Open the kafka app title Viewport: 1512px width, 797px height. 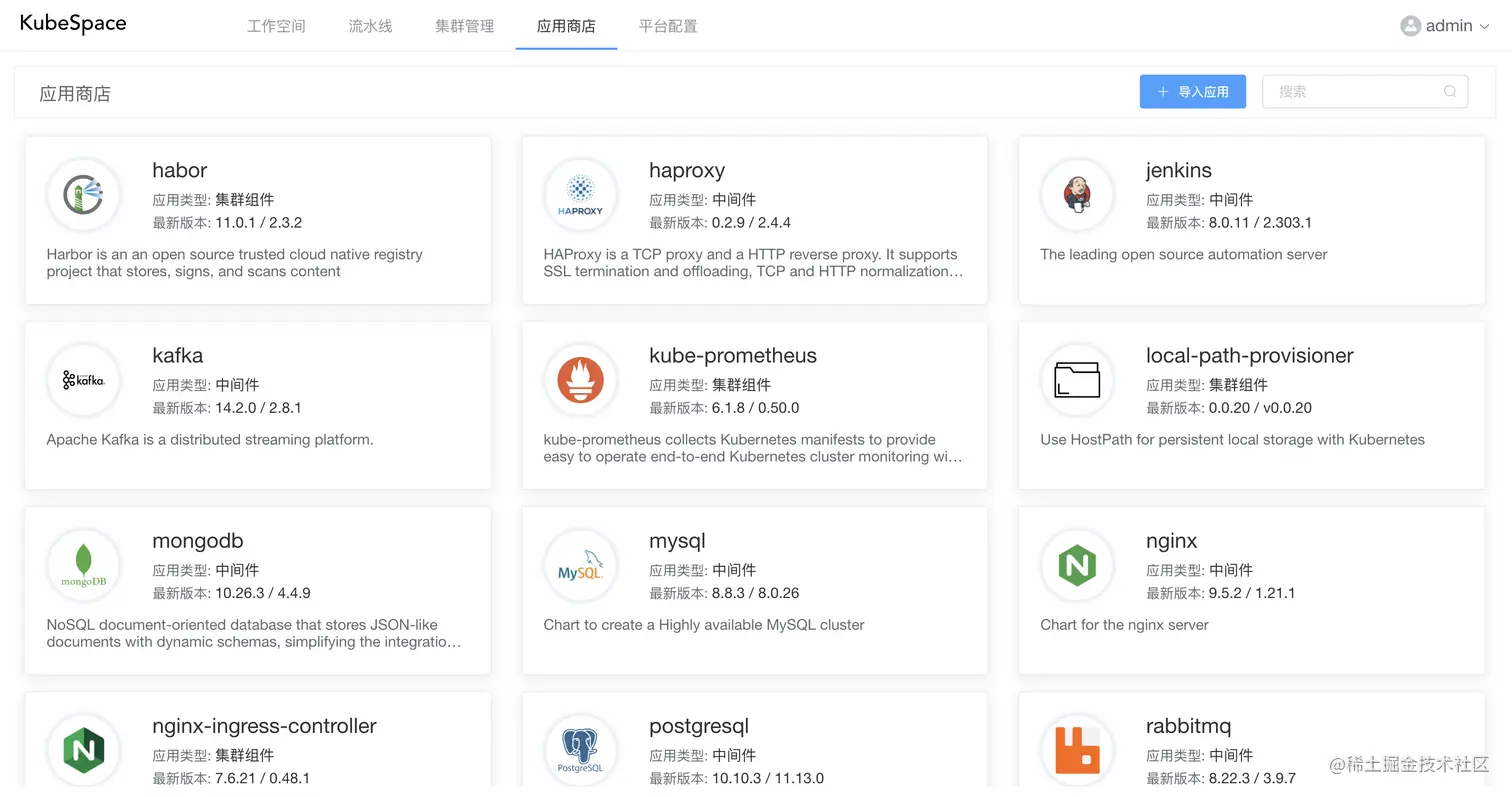(x=178, y=355)
